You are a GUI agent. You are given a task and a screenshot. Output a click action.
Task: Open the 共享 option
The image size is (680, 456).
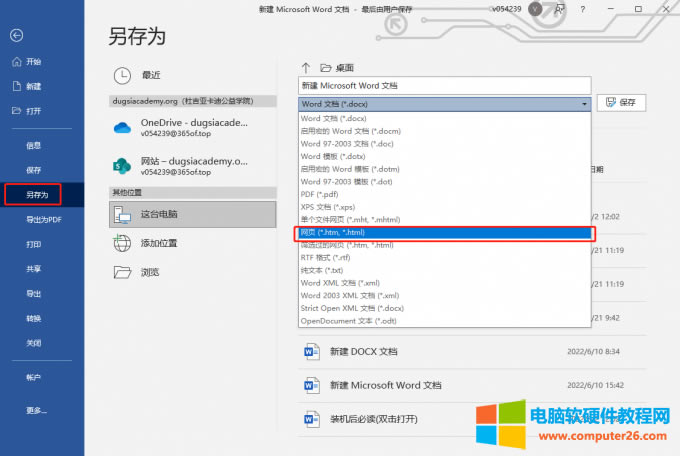point(33,269)
